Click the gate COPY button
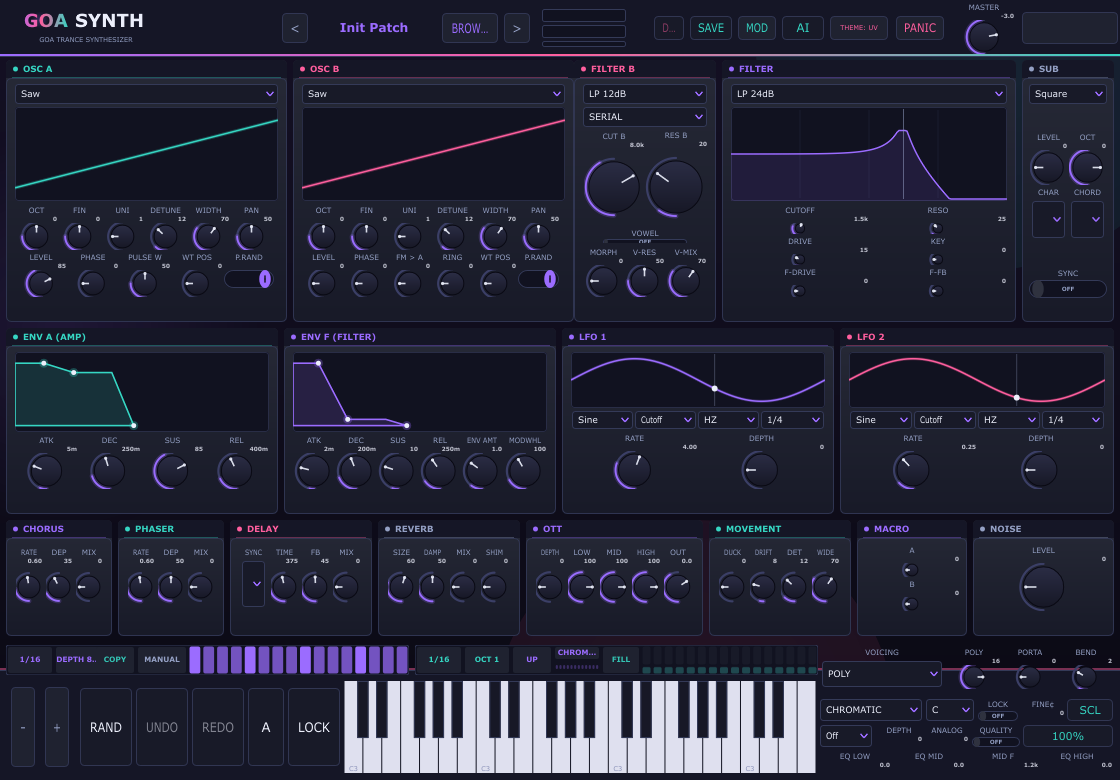The image size is (1120, 780). [115, 659]
